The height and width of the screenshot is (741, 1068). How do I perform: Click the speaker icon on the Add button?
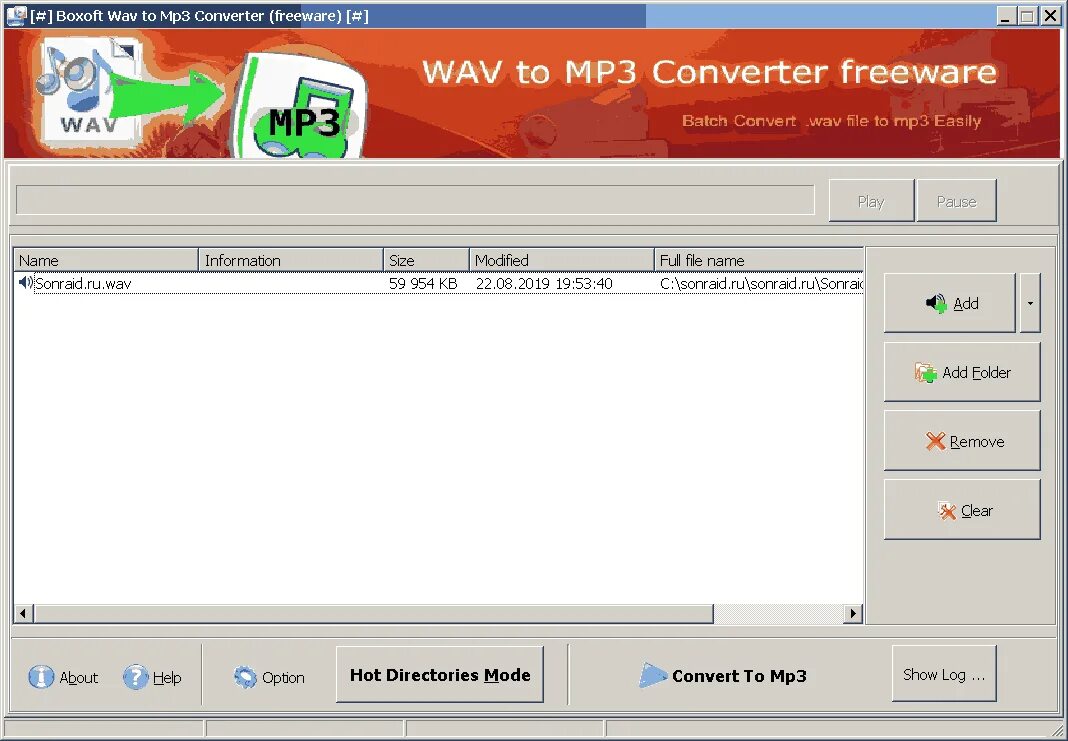point(937,303)
